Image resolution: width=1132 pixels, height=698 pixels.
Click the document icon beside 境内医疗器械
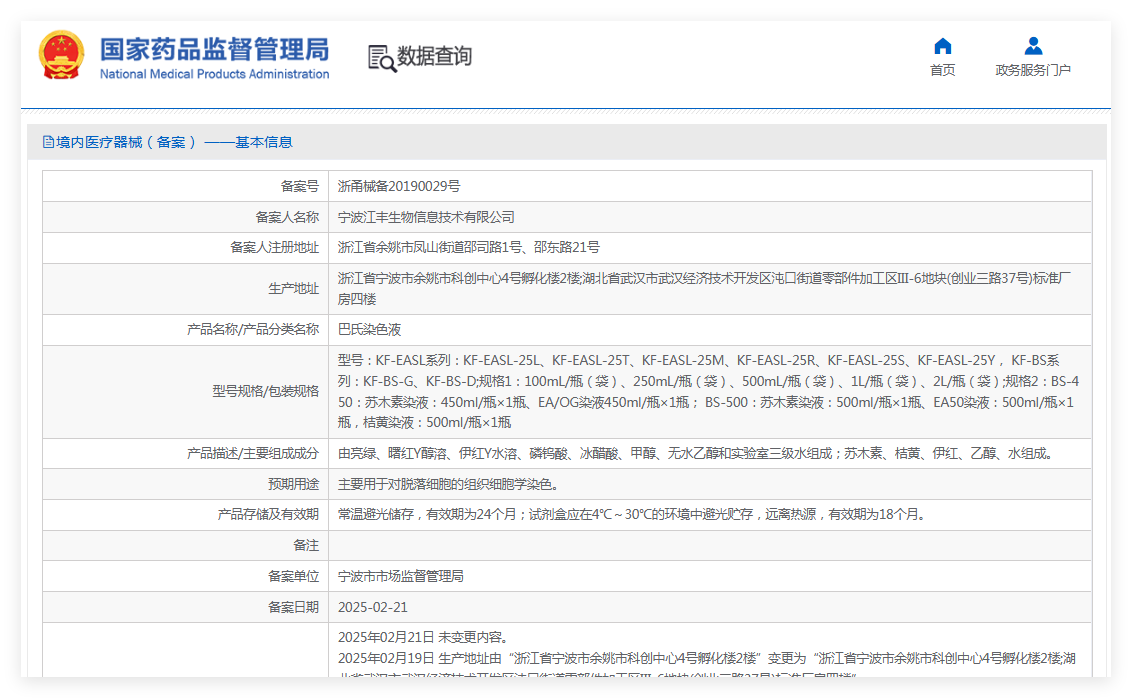tap(48, 142)
